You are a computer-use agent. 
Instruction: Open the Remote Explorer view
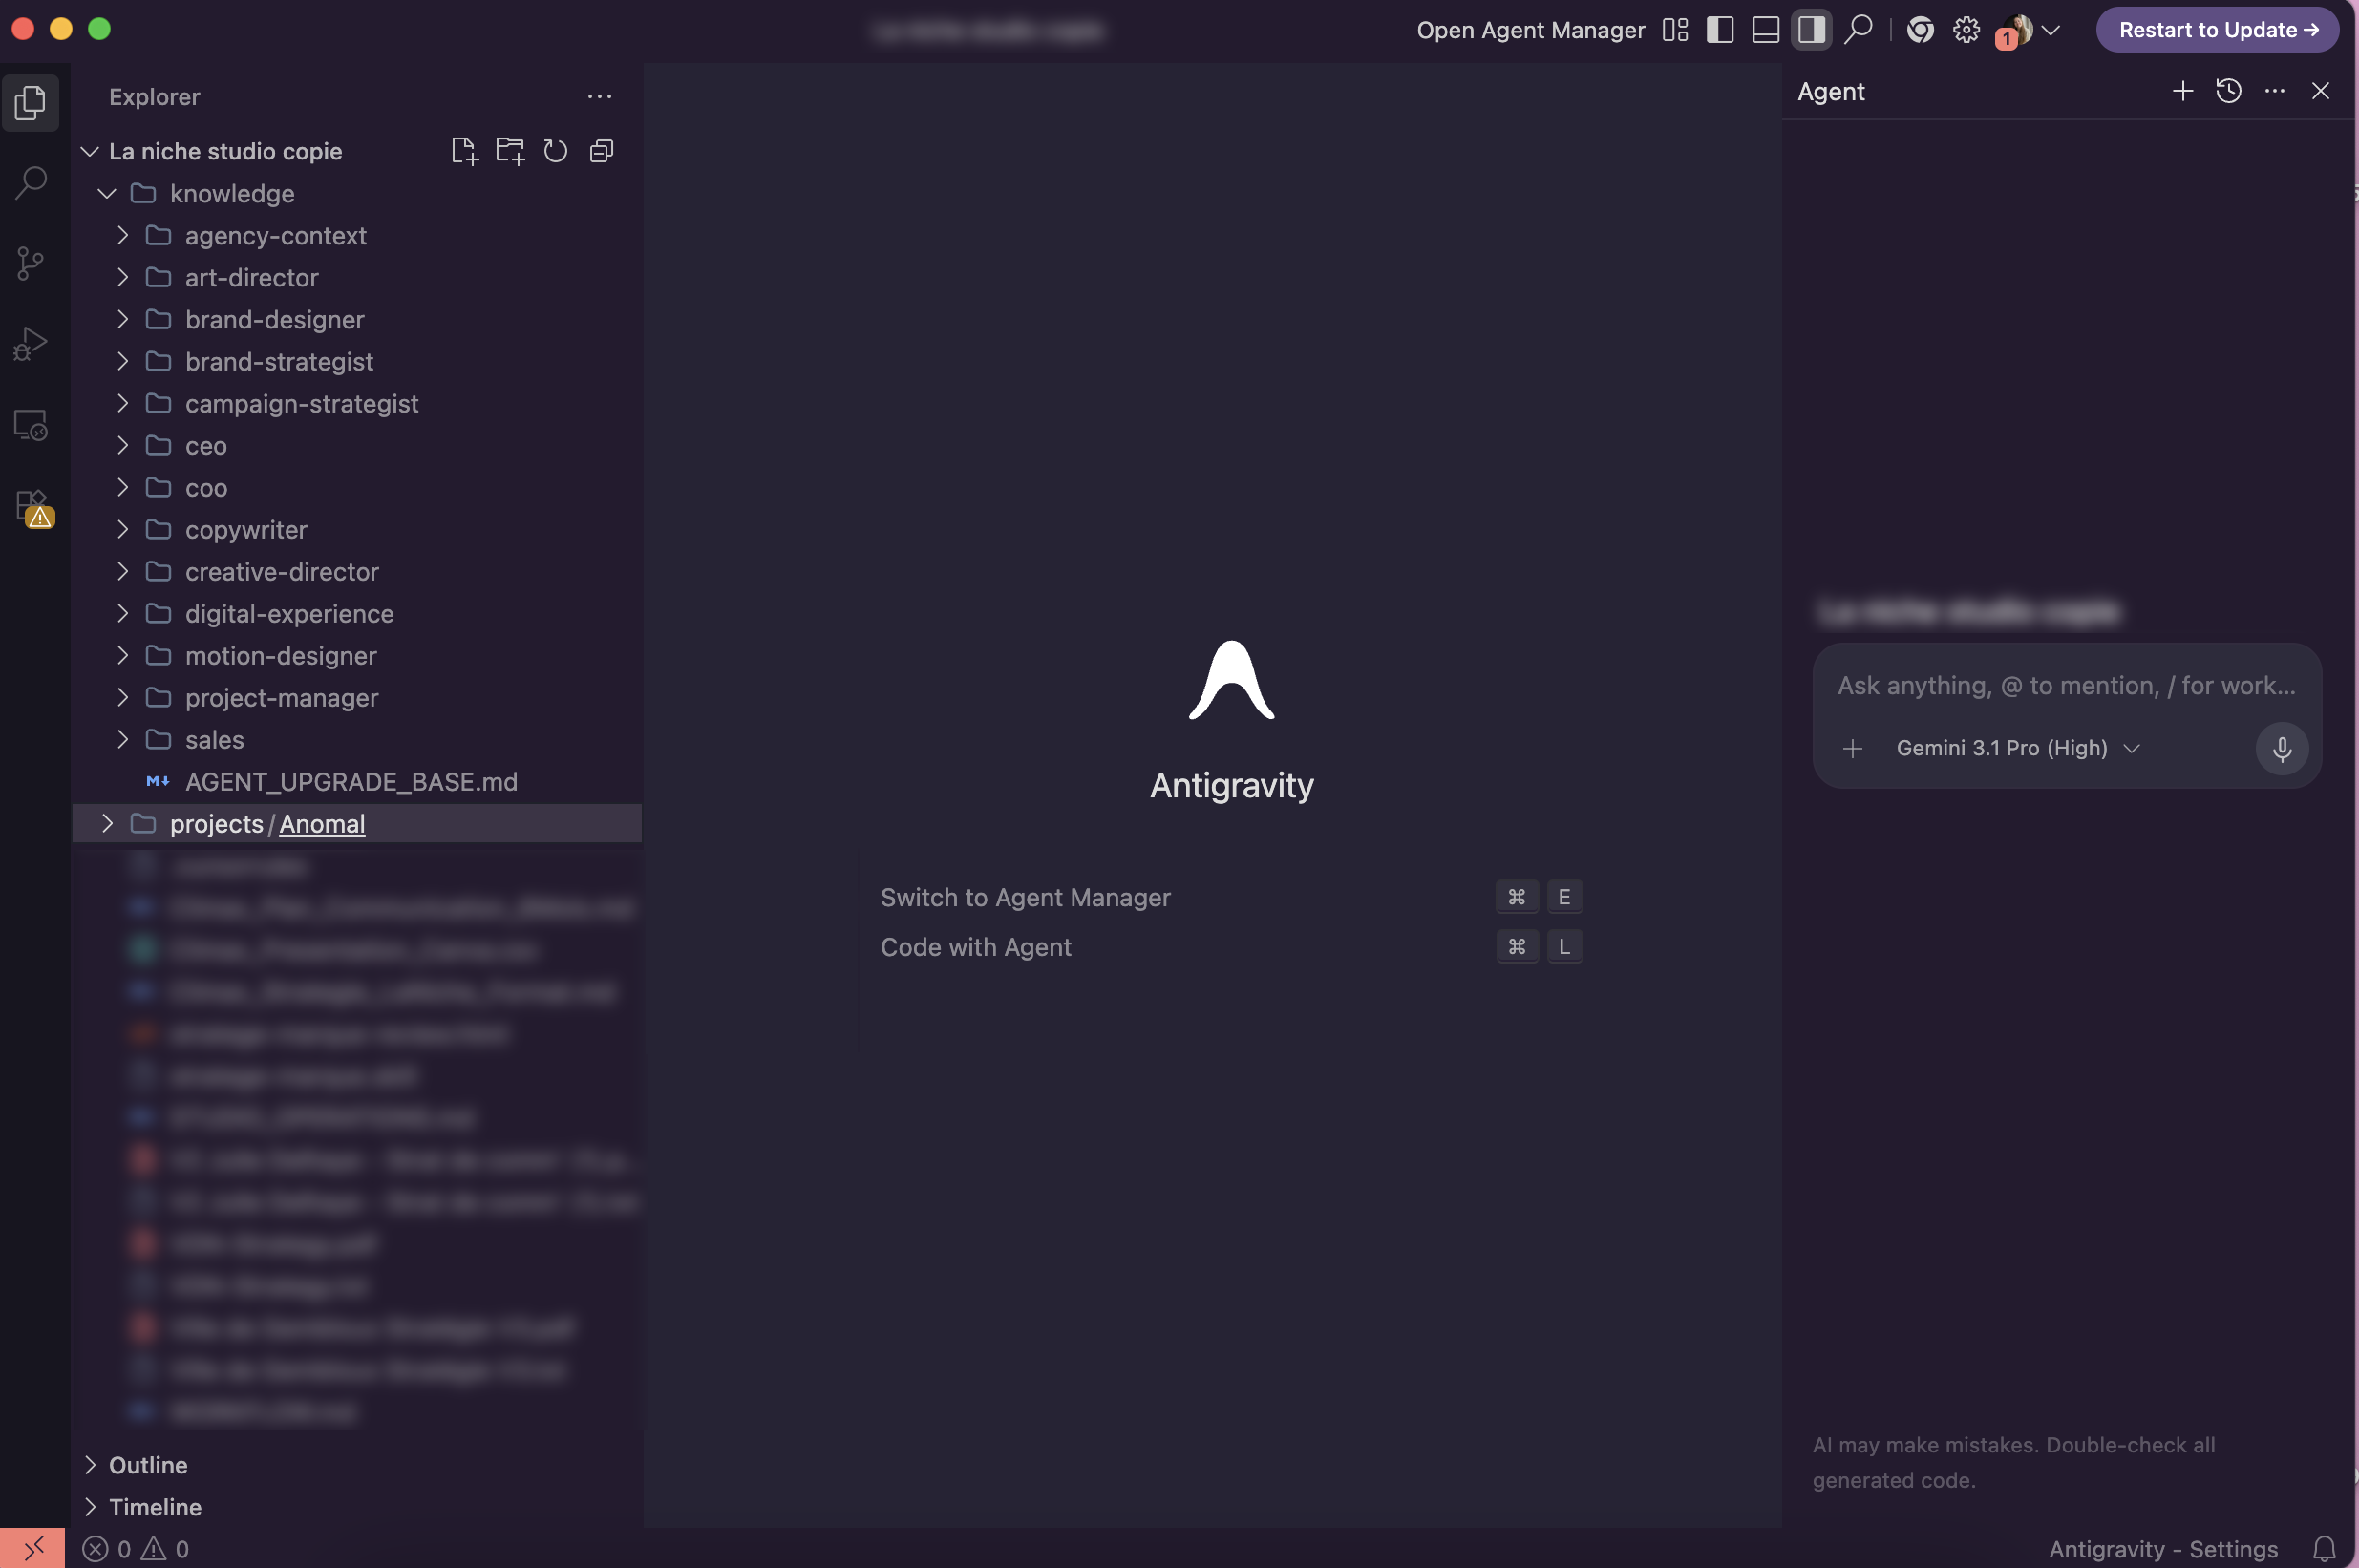[31, 426]
